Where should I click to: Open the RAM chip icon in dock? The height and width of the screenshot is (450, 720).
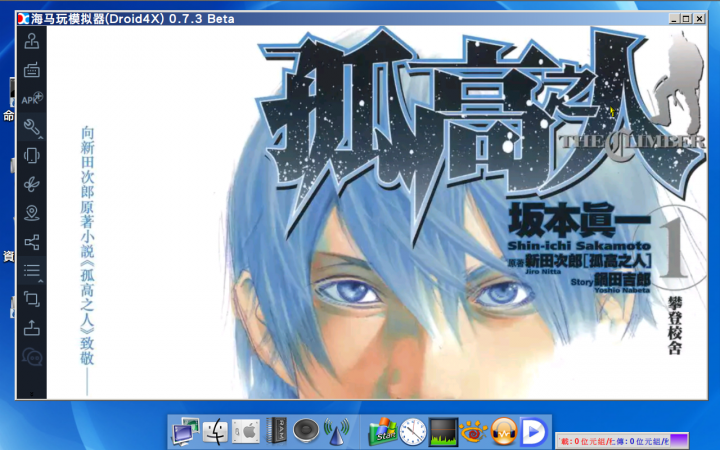[x=276, y=431]
